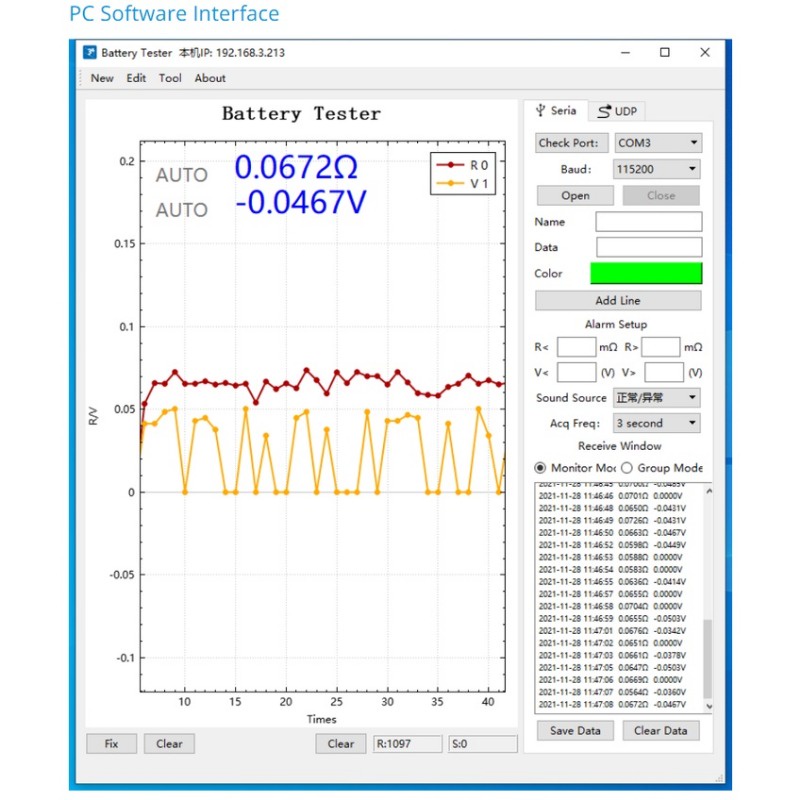Pick the green Color swatch
The height and width of the screenshot is (800, 800).
point(646,273)
